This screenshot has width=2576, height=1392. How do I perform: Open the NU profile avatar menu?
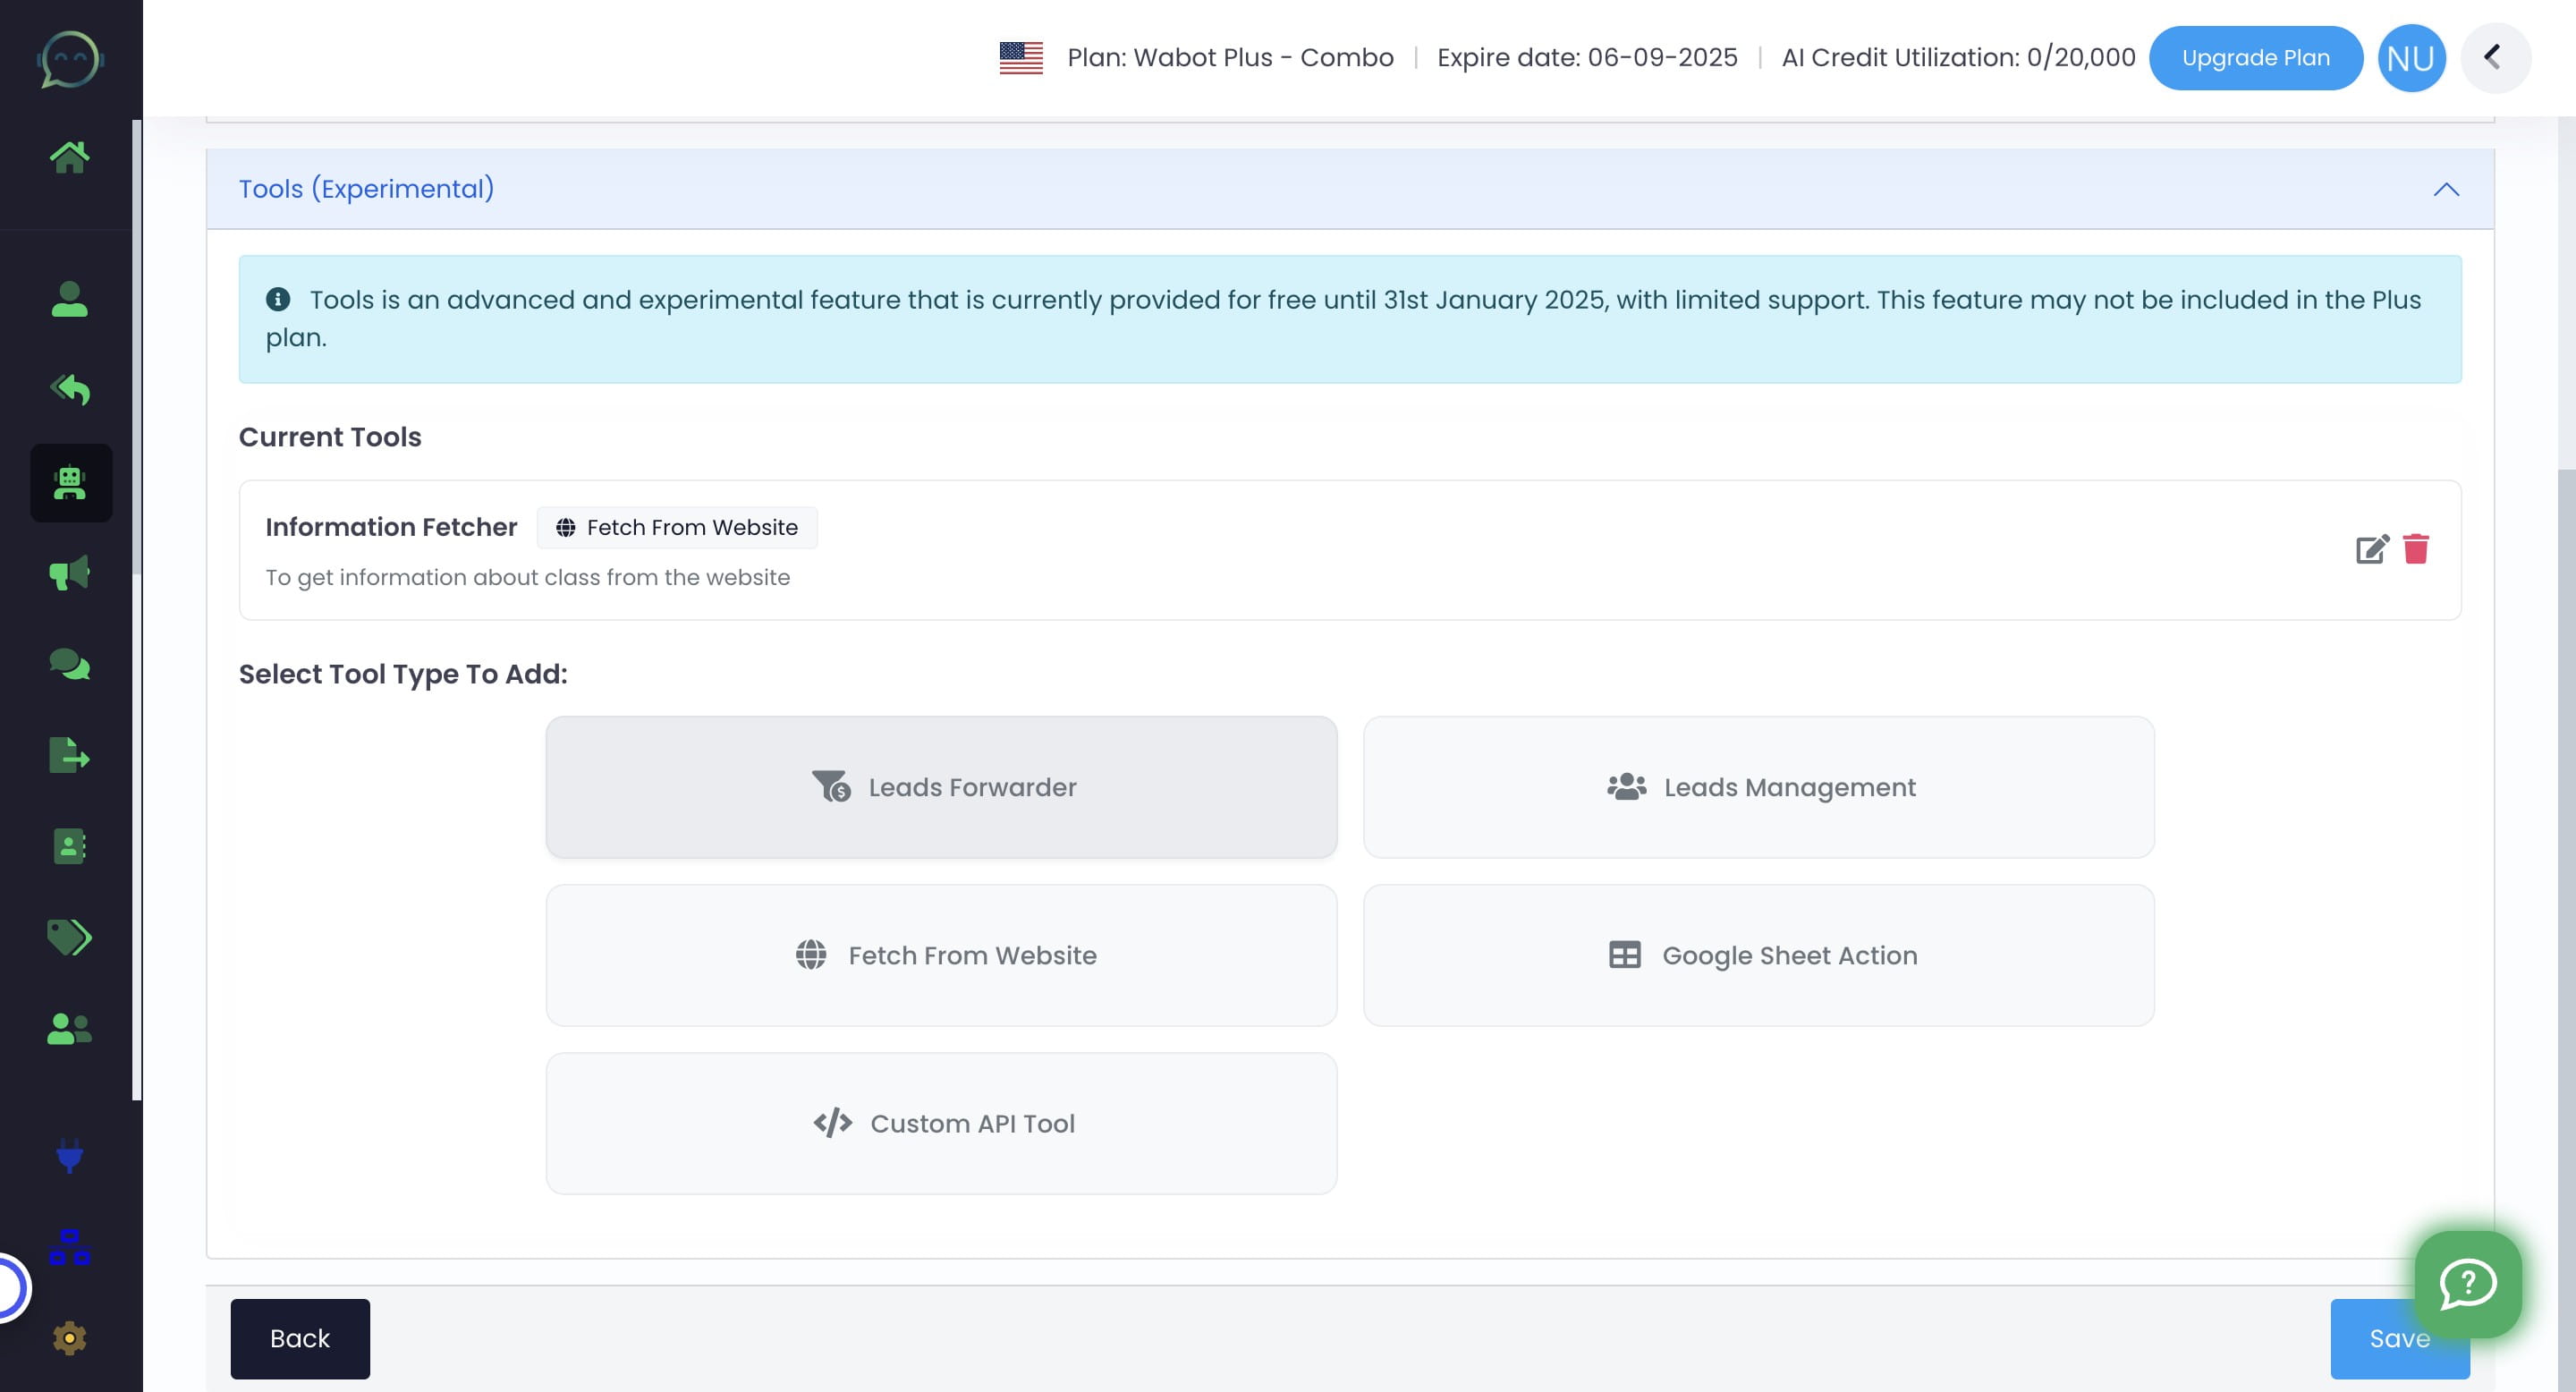tap(2411, 57)
